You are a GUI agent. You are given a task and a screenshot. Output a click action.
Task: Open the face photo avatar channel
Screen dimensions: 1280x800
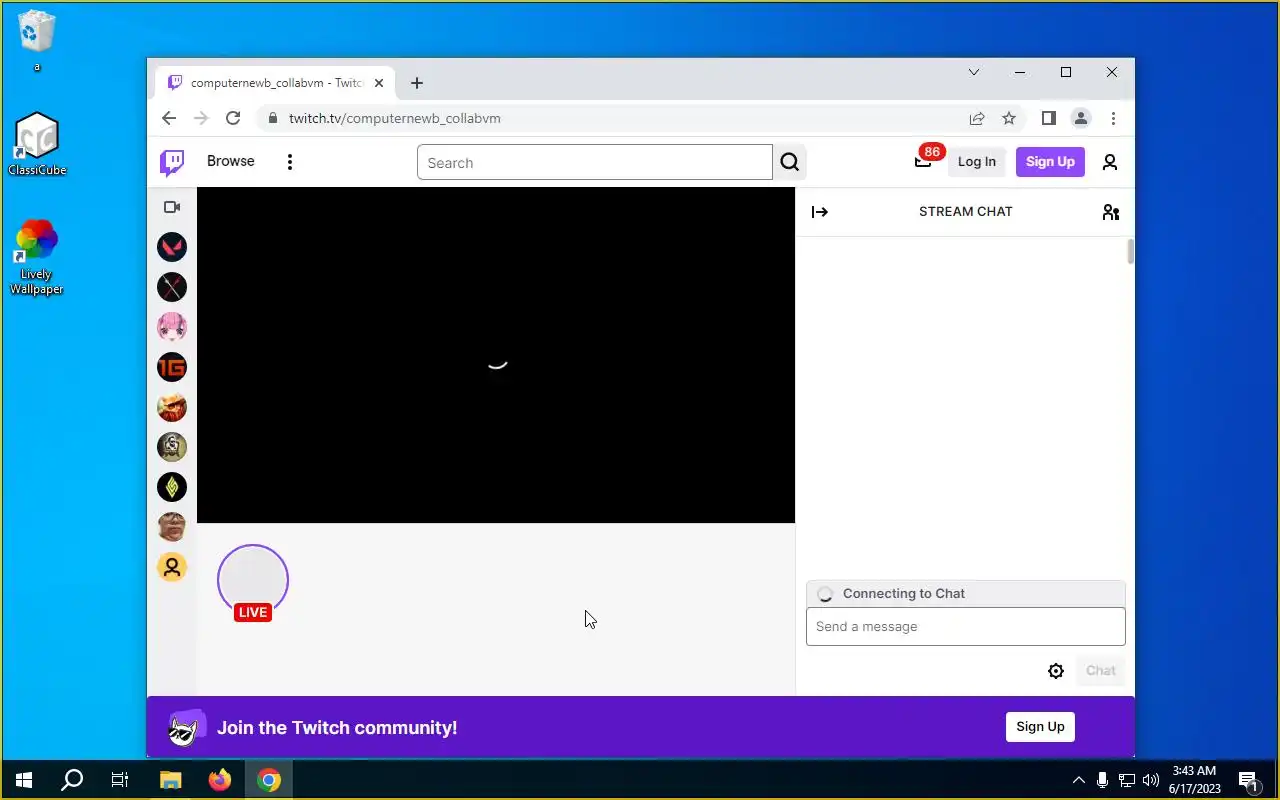tap(172, 527)
